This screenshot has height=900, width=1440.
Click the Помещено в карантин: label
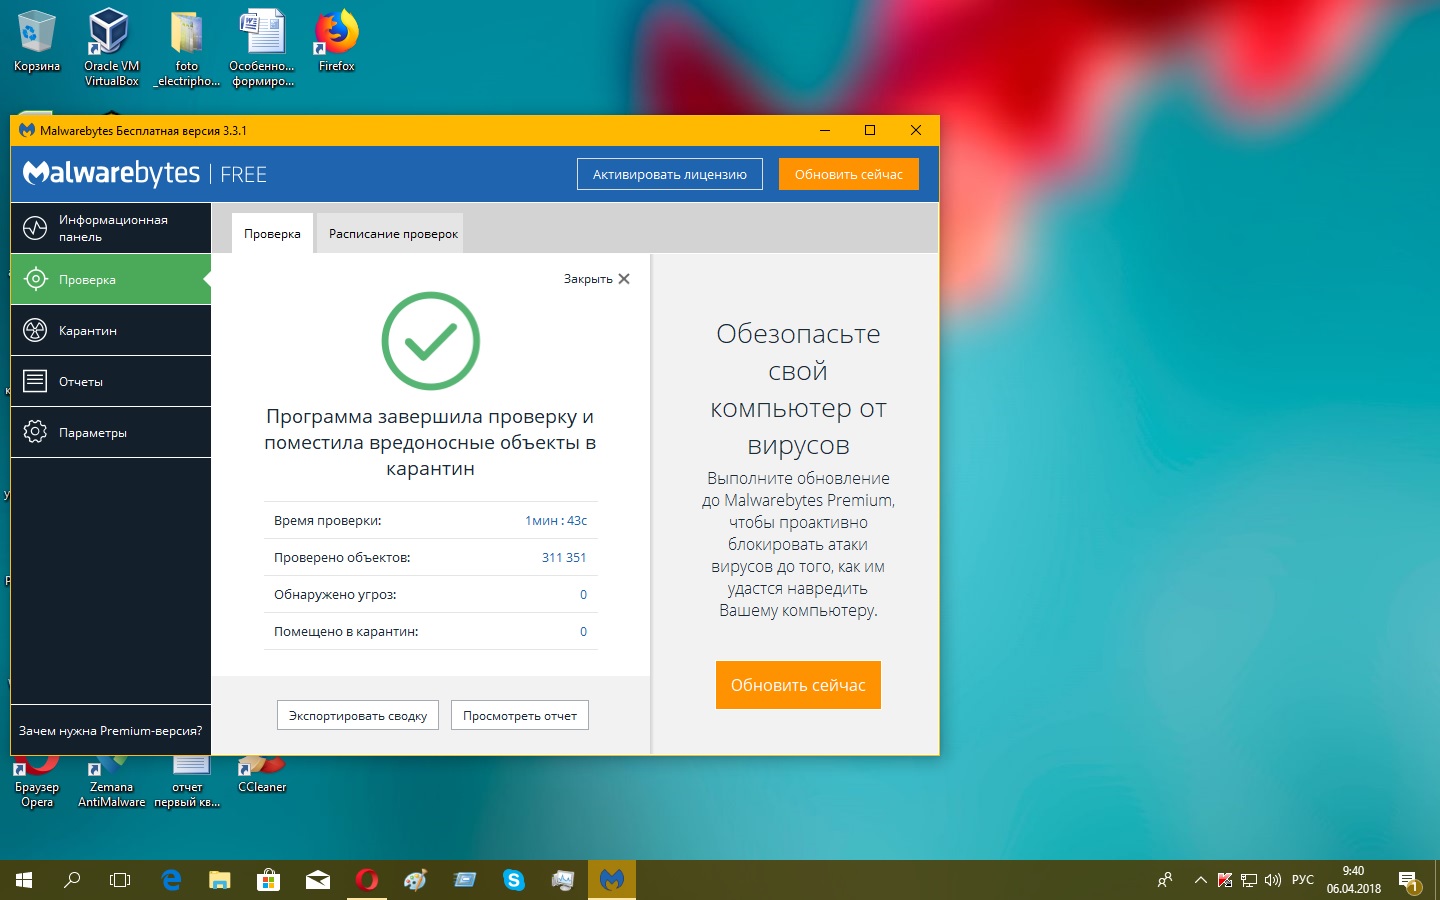[346, 631]
